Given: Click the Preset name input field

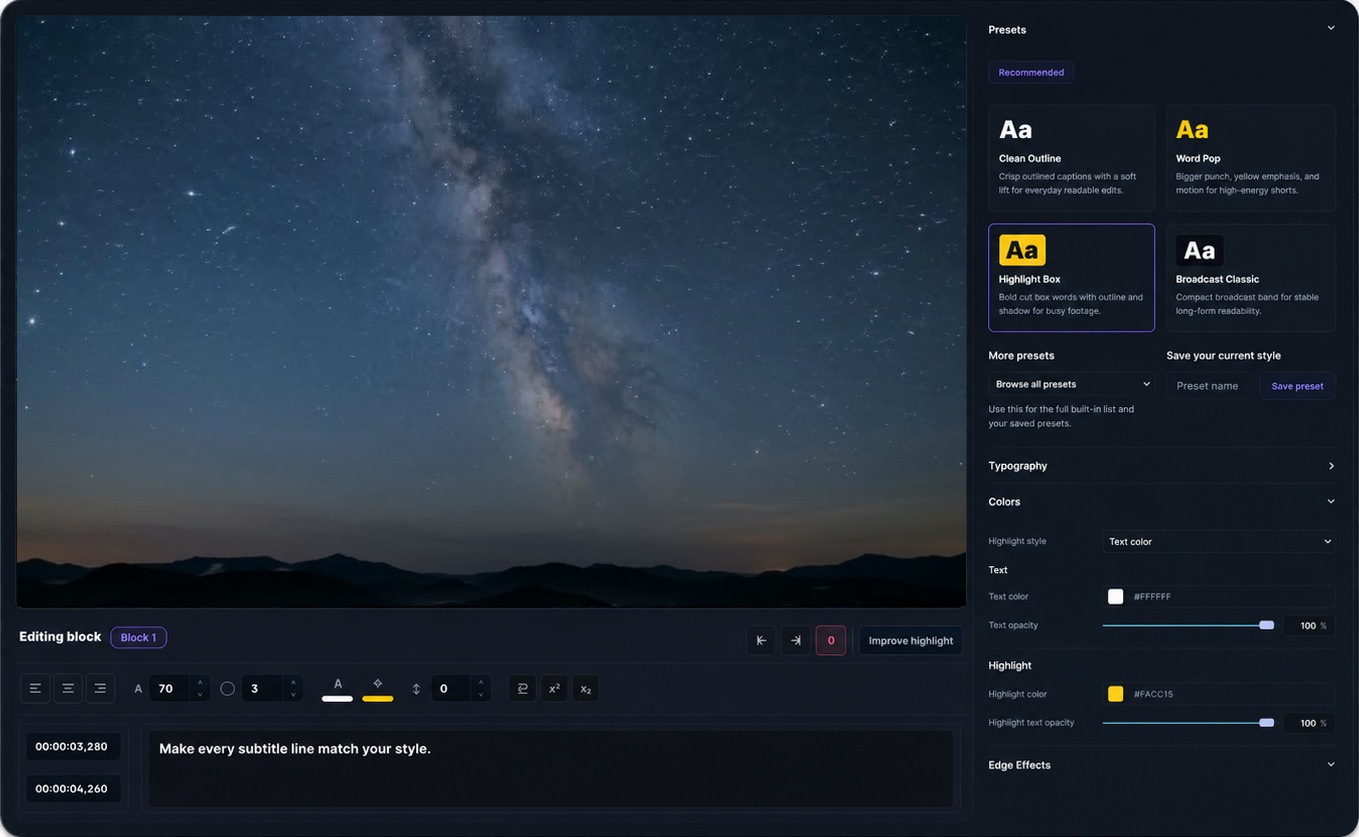Looking at the screenshot, I should 1207,386.
